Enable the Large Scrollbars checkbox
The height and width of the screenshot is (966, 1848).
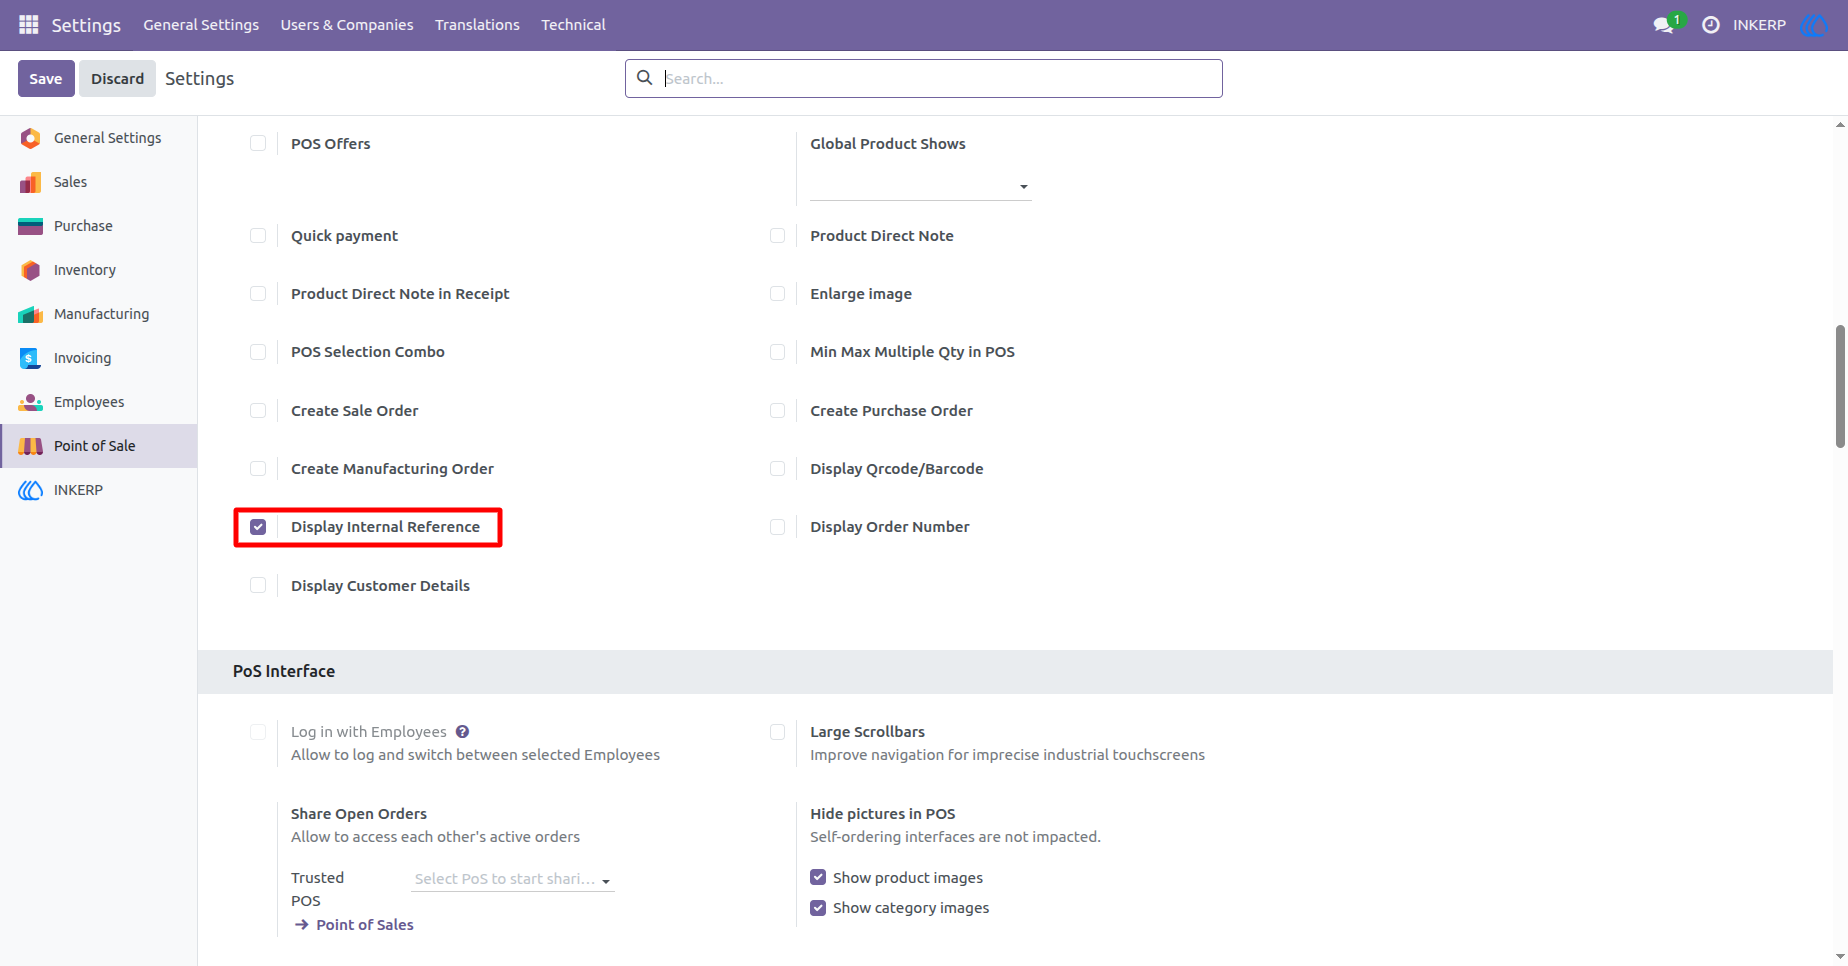click(777, 732)
